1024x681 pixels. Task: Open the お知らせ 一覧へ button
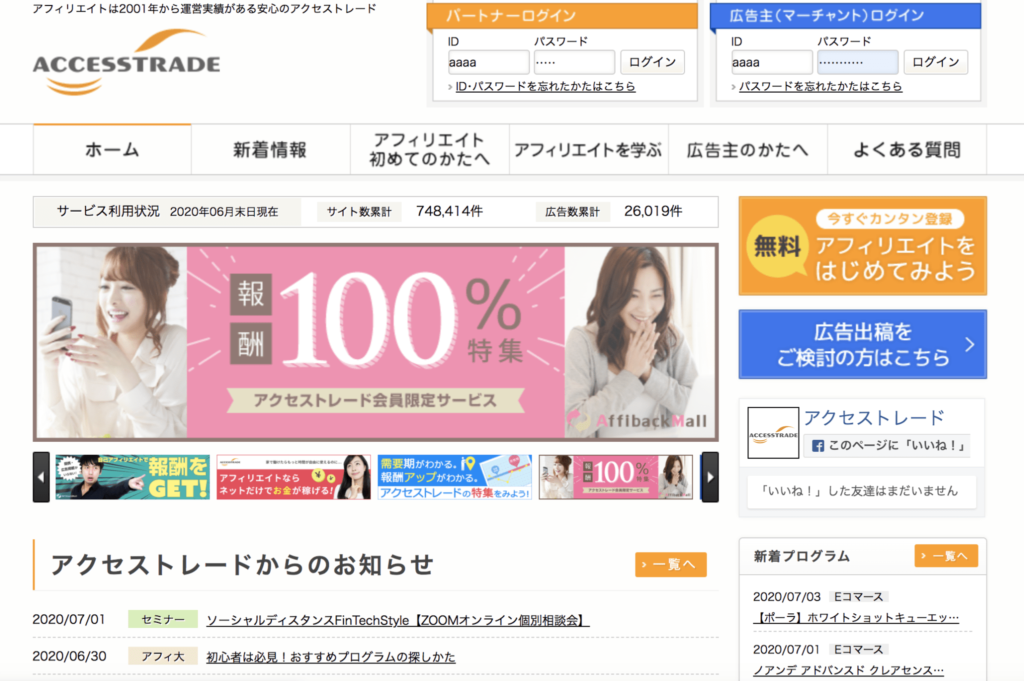671,565
